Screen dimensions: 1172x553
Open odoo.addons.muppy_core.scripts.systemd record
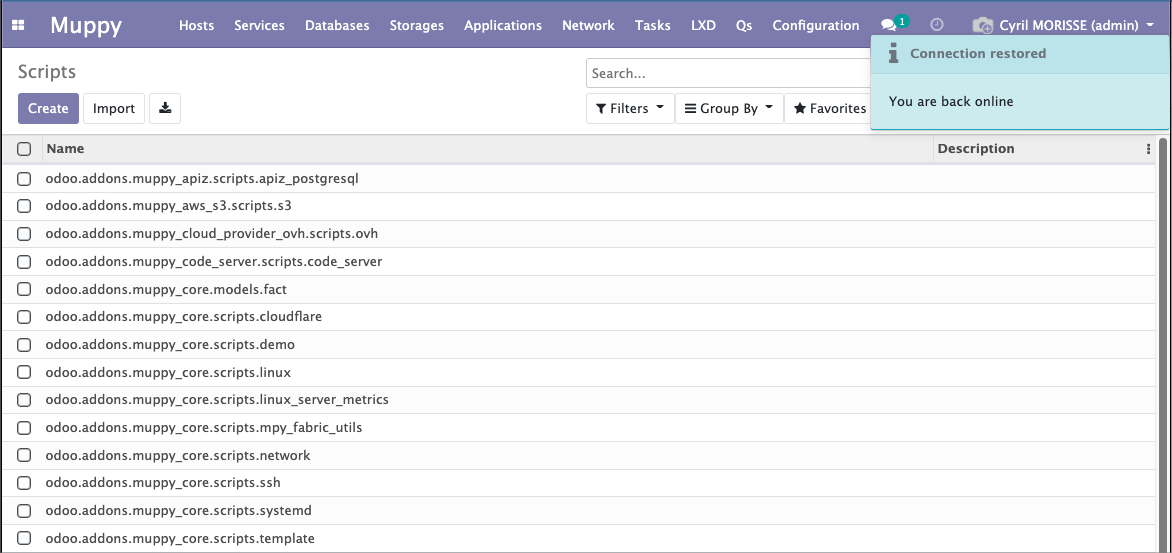coord(179,510)
